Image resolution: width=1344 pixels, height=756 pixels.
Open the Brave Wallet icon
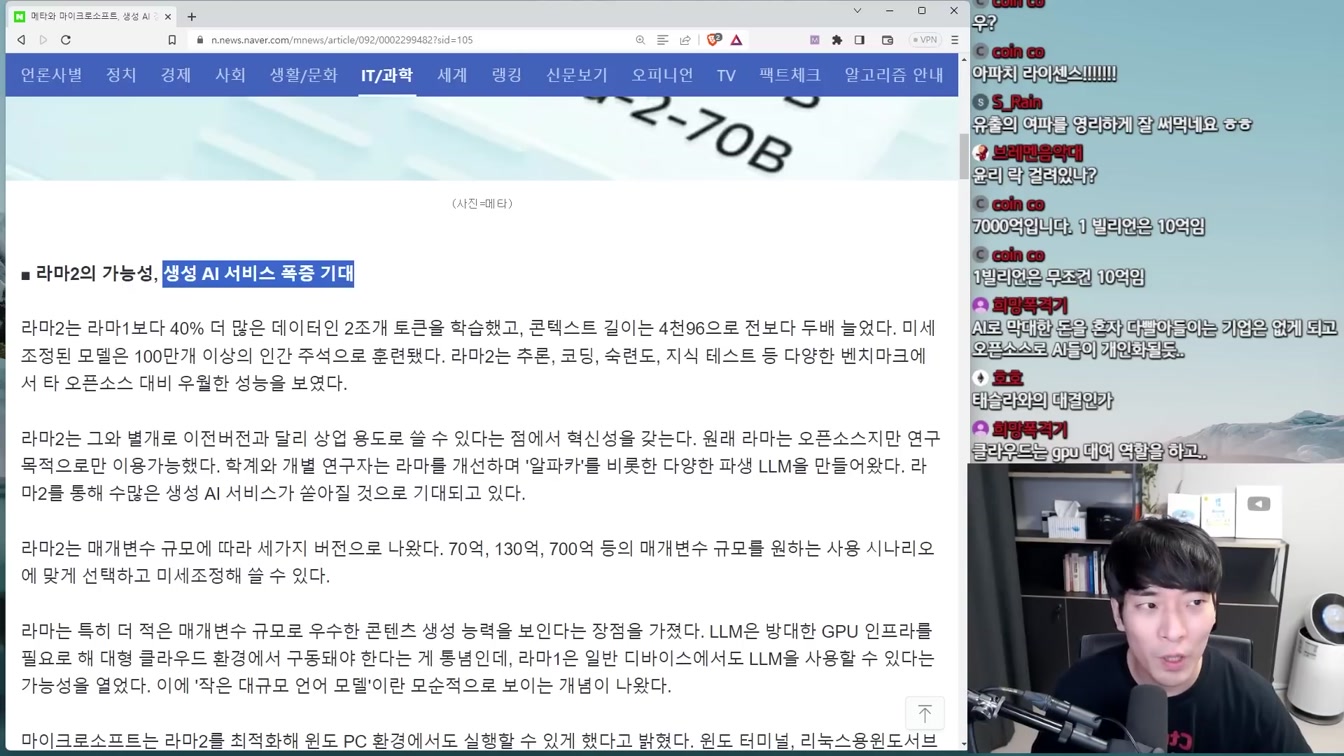pos(887,40)
